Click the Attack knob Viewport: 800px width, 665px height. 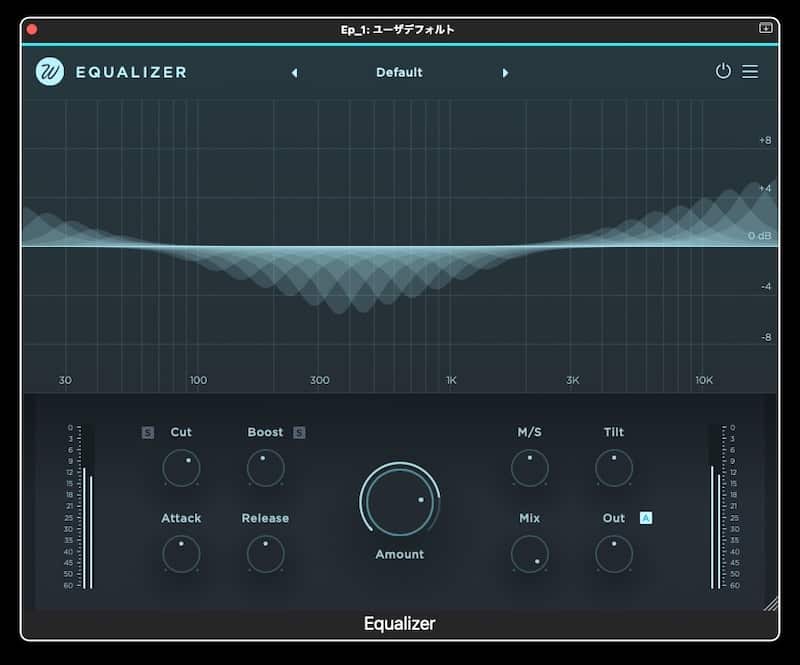tap(181, 554)
